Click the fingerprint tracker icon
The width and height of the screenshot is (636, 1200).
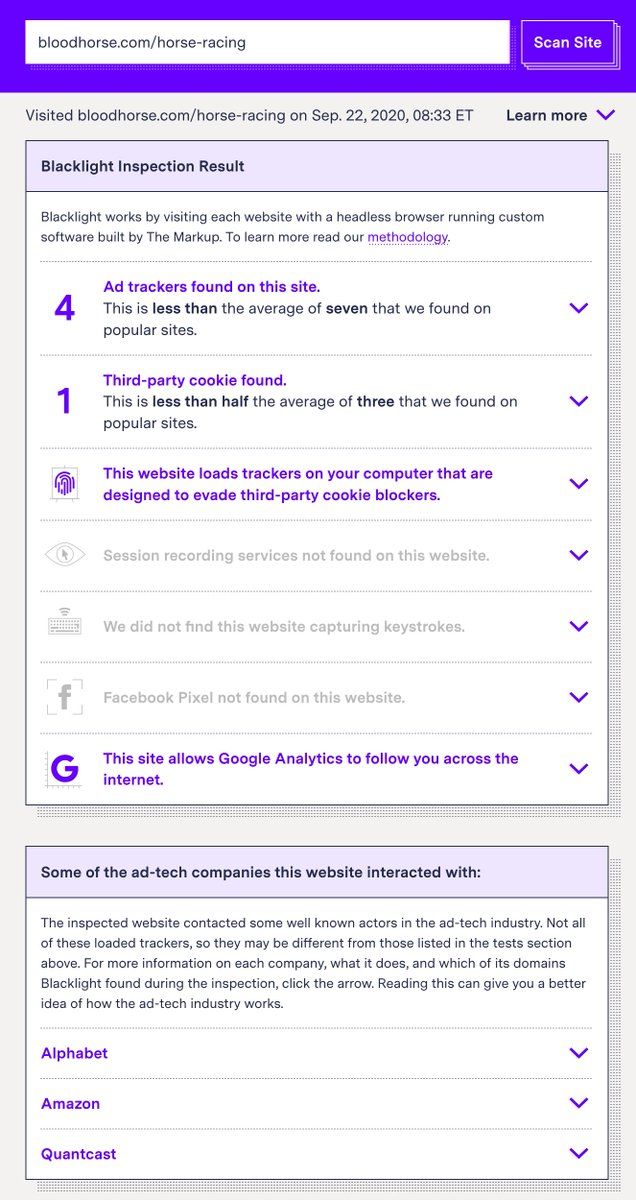point(65,484)
